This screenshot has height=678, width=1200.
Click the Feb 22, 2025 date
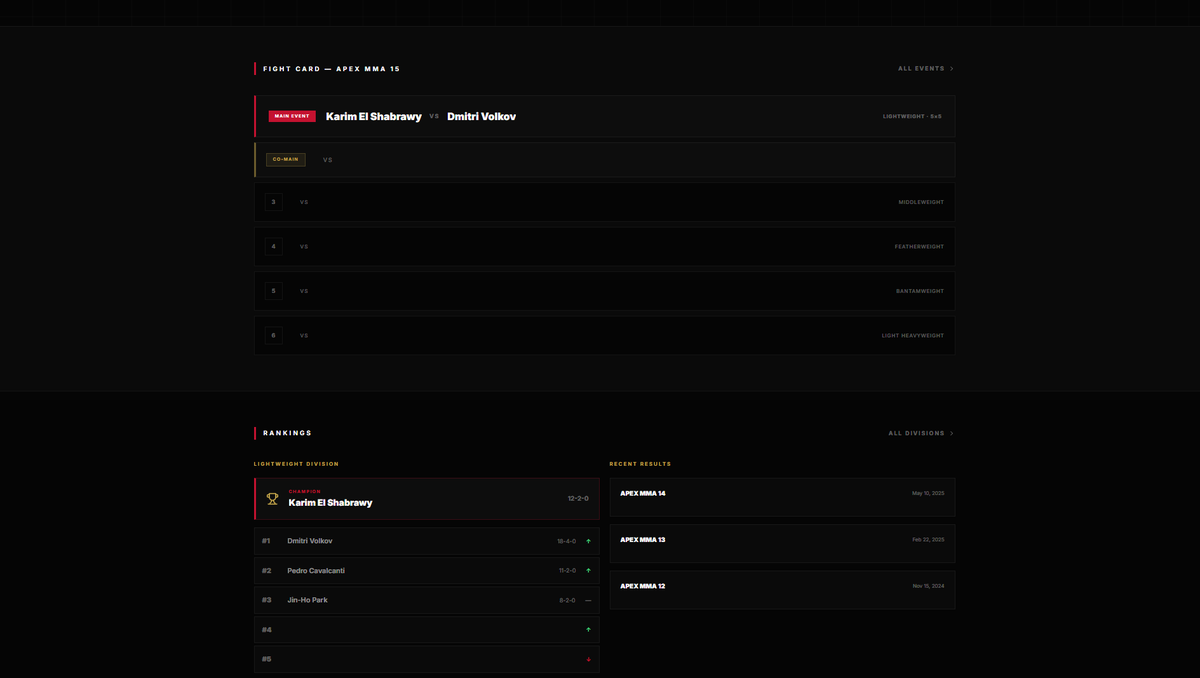point(928,539)
